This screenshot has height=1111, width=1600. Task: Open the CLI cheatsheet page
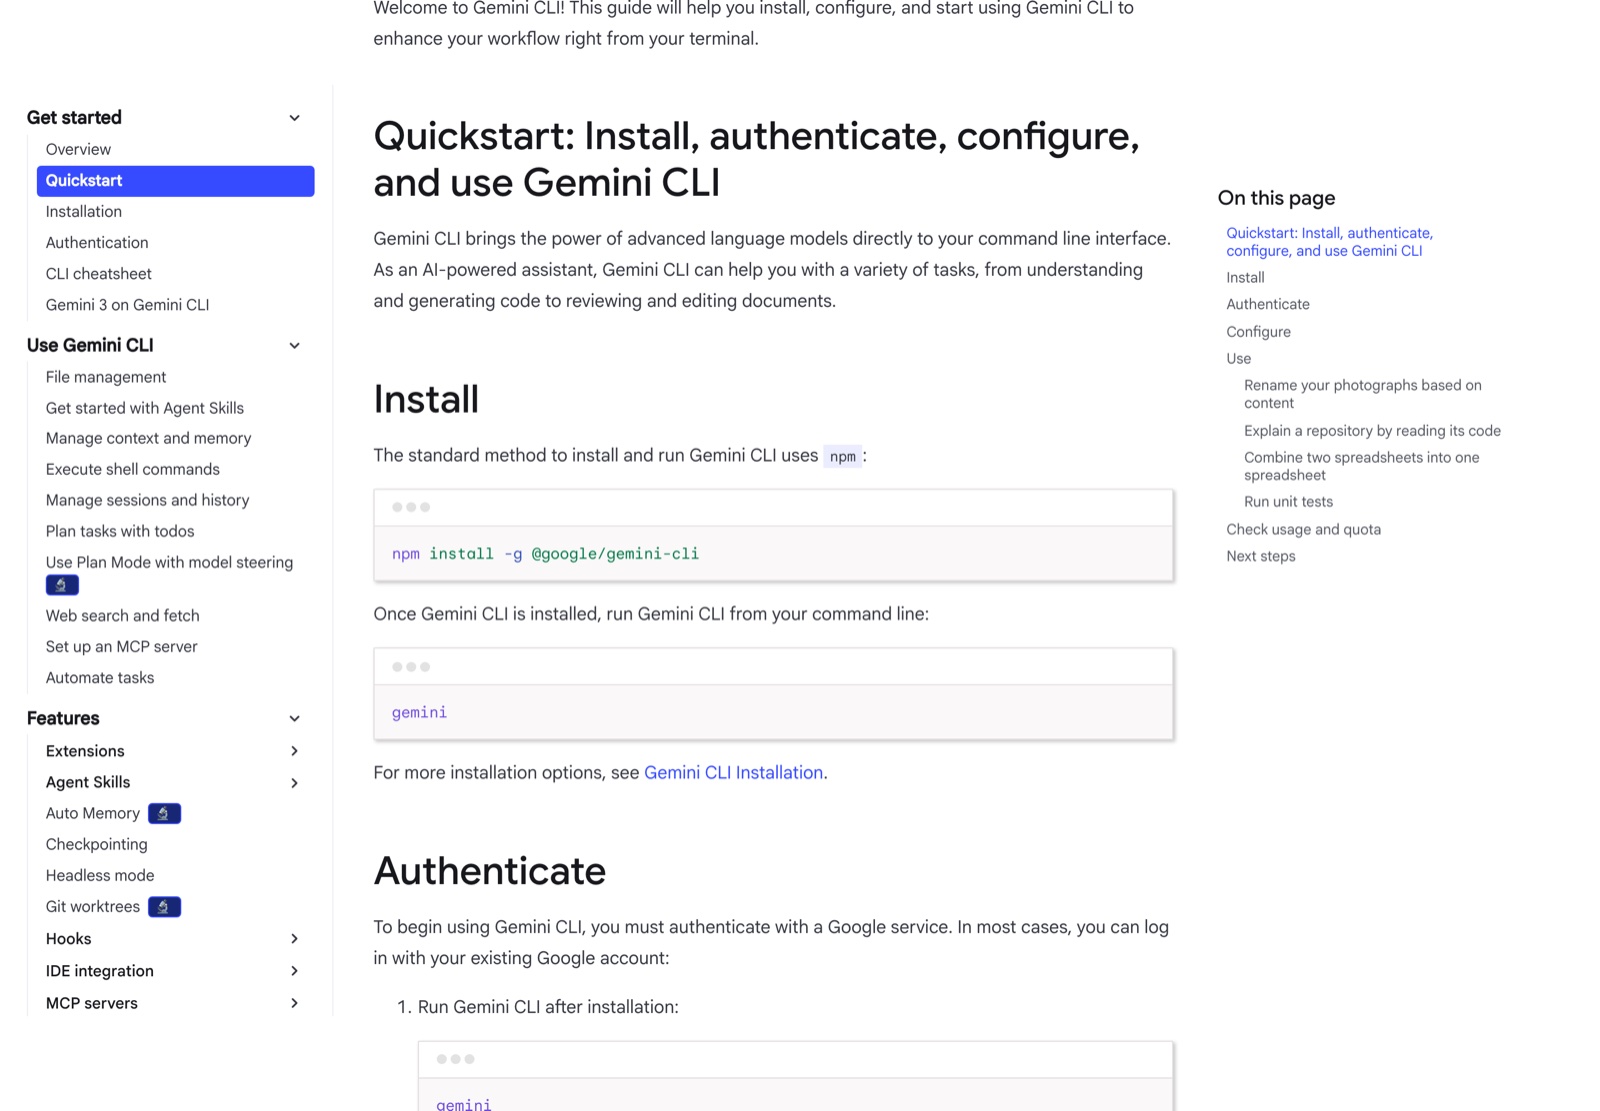point(99,273)
